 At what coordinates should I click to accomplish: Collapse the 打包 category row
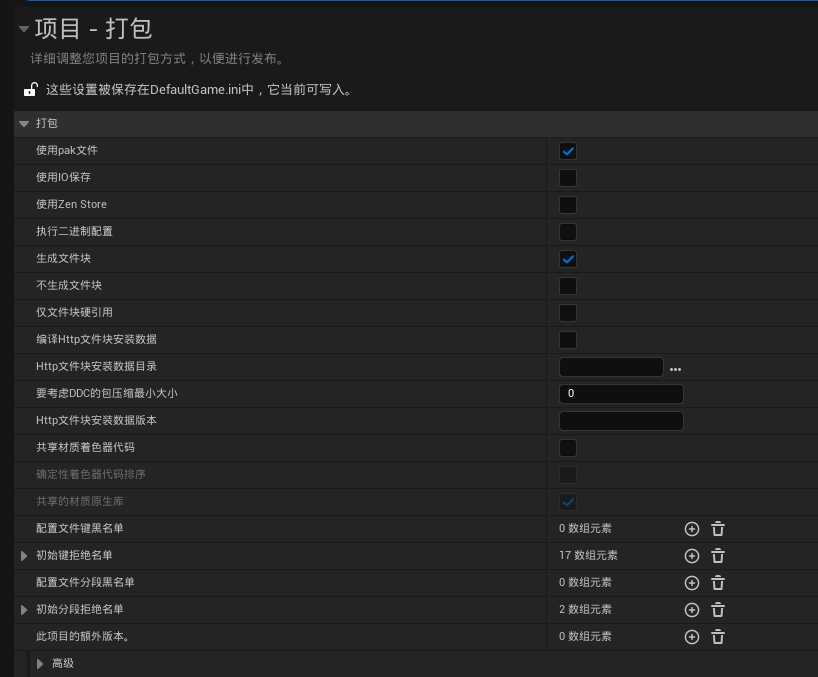[x=24, y=123]
